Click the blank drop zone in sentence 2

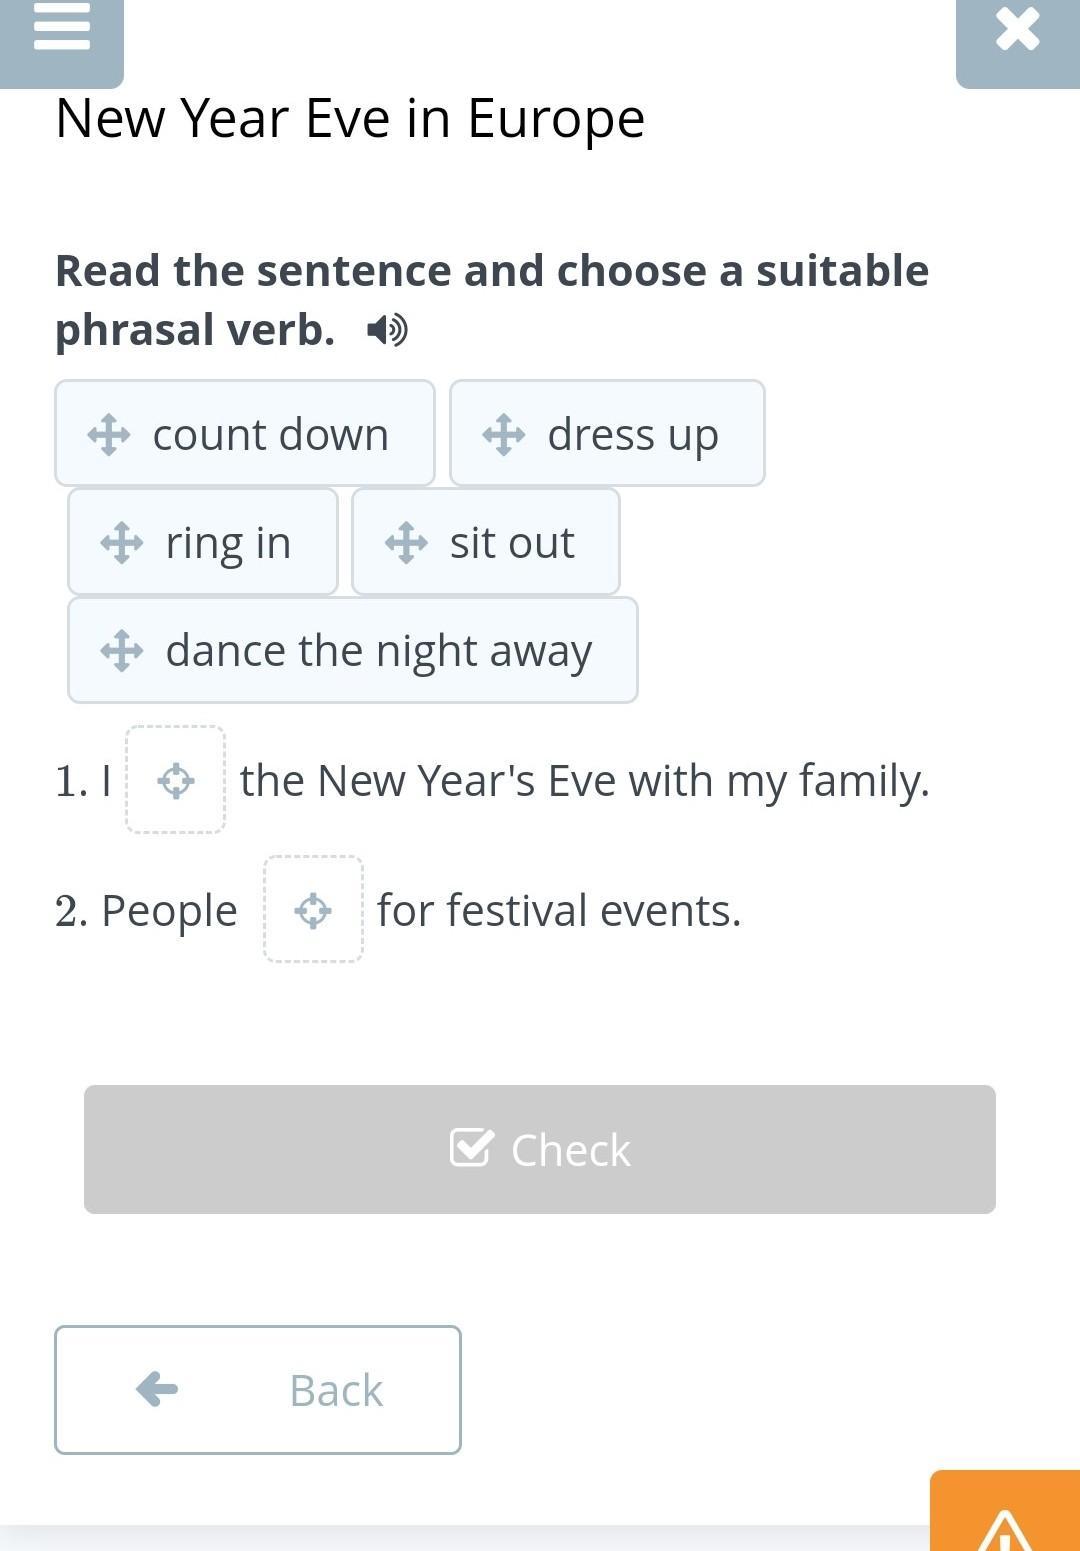[313, 910]
